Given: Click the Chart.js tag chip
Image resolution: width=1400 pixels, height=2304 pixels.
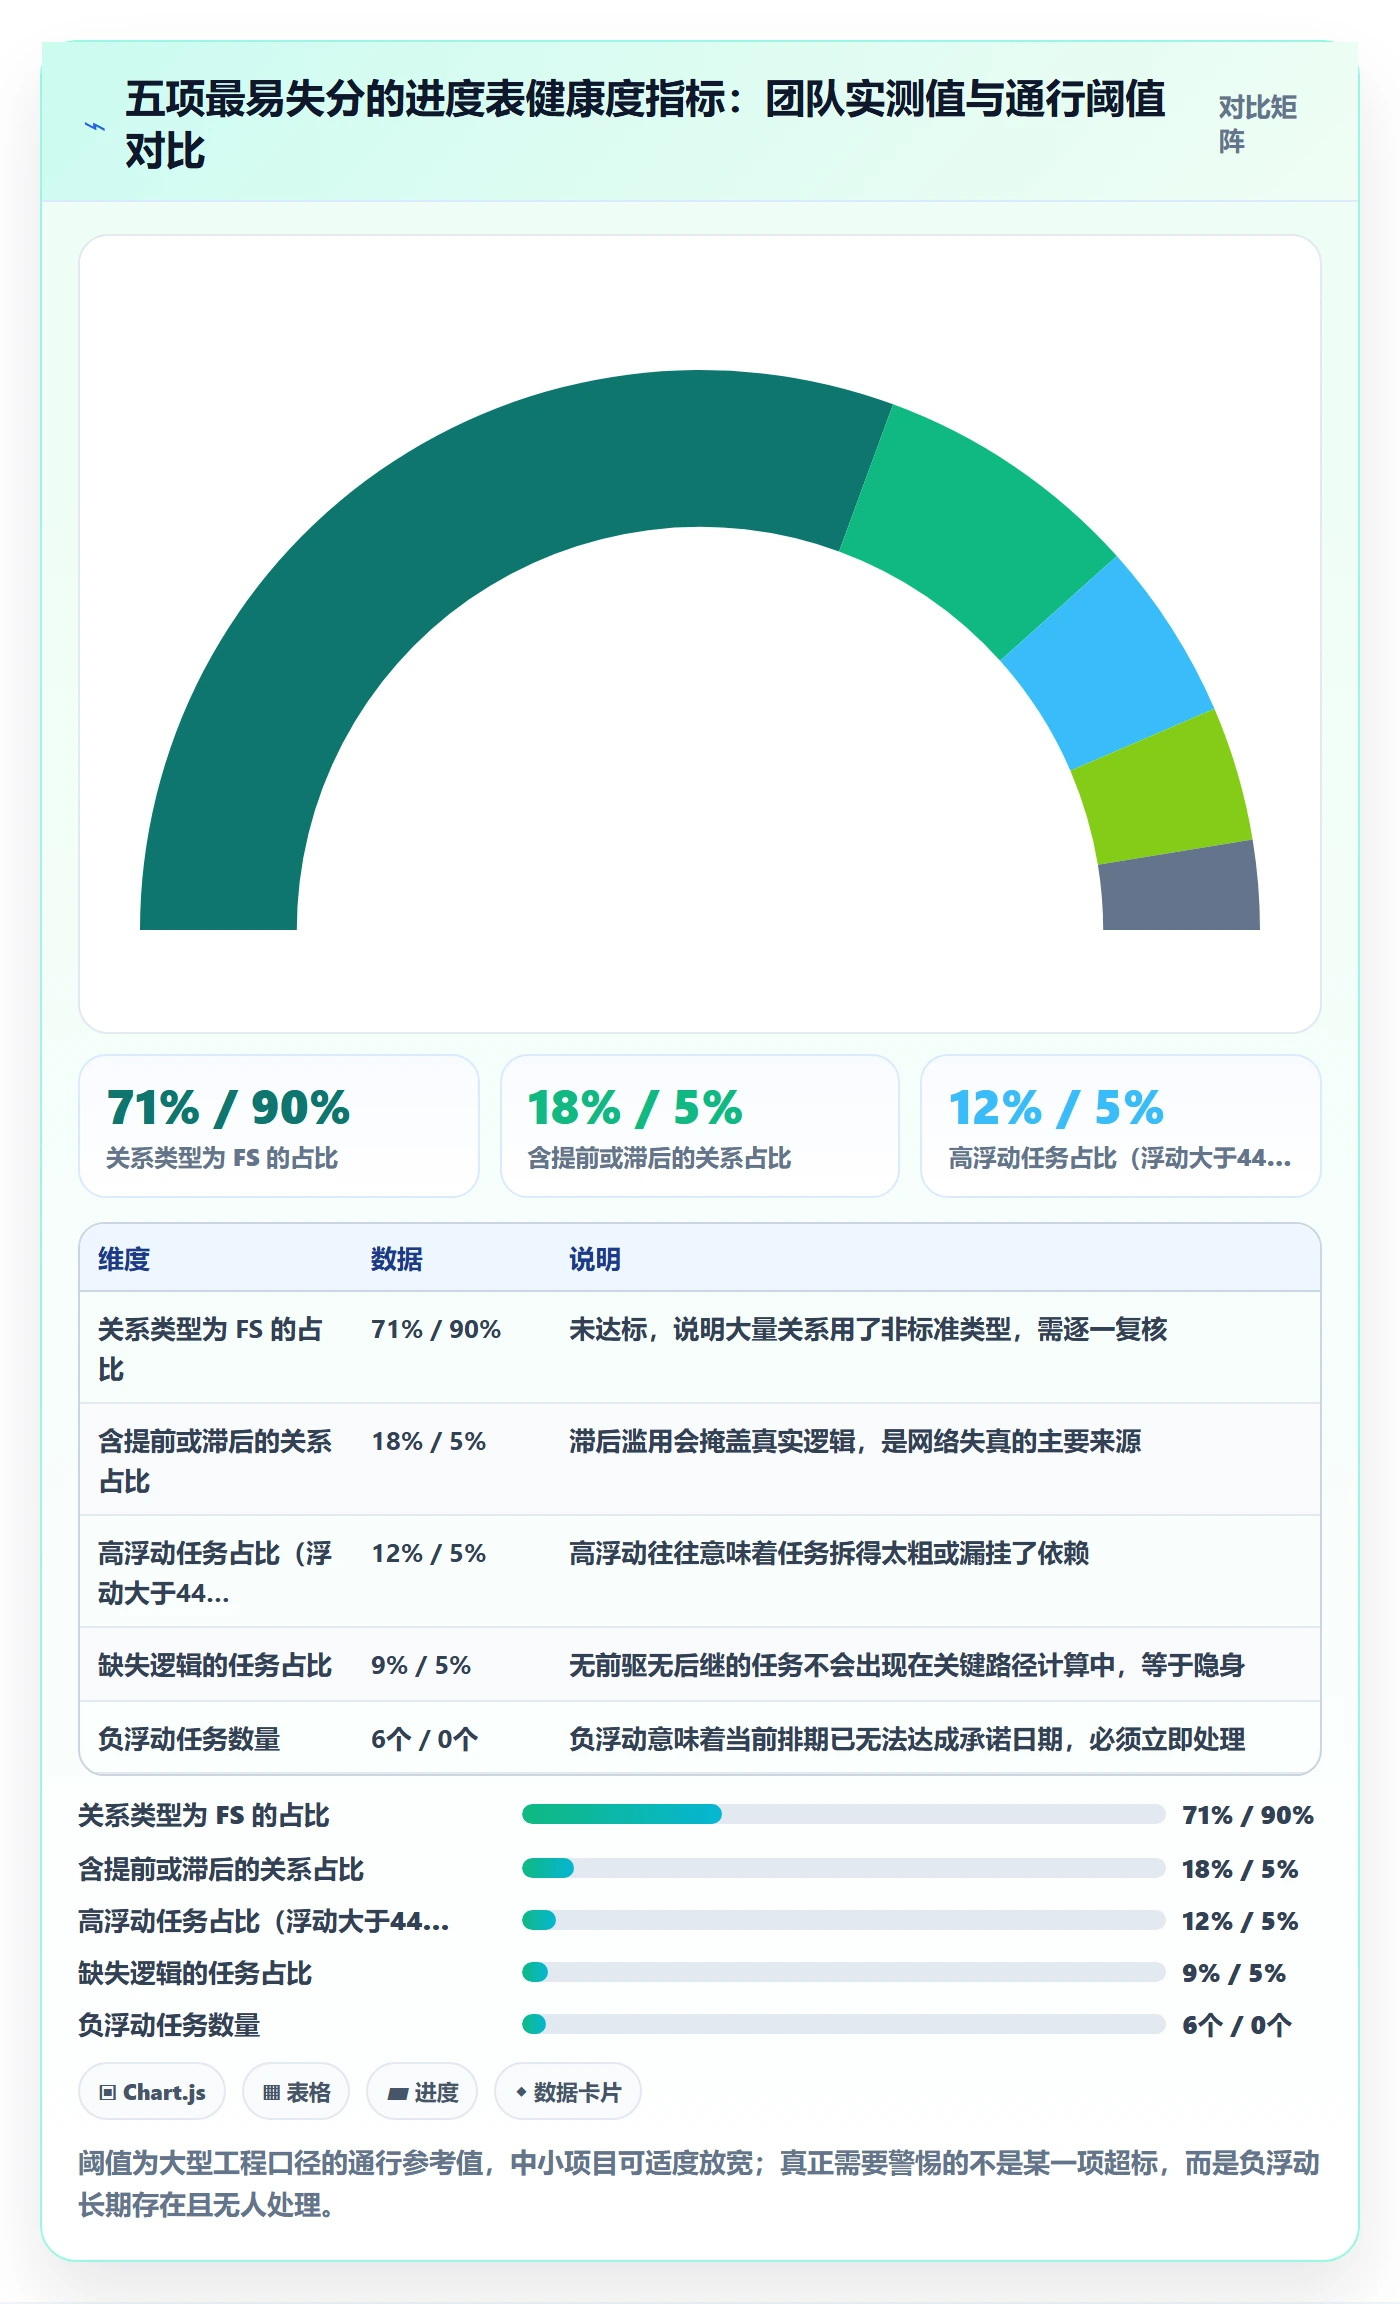Looking at the screenshot, I should [x=152, y=2092].
